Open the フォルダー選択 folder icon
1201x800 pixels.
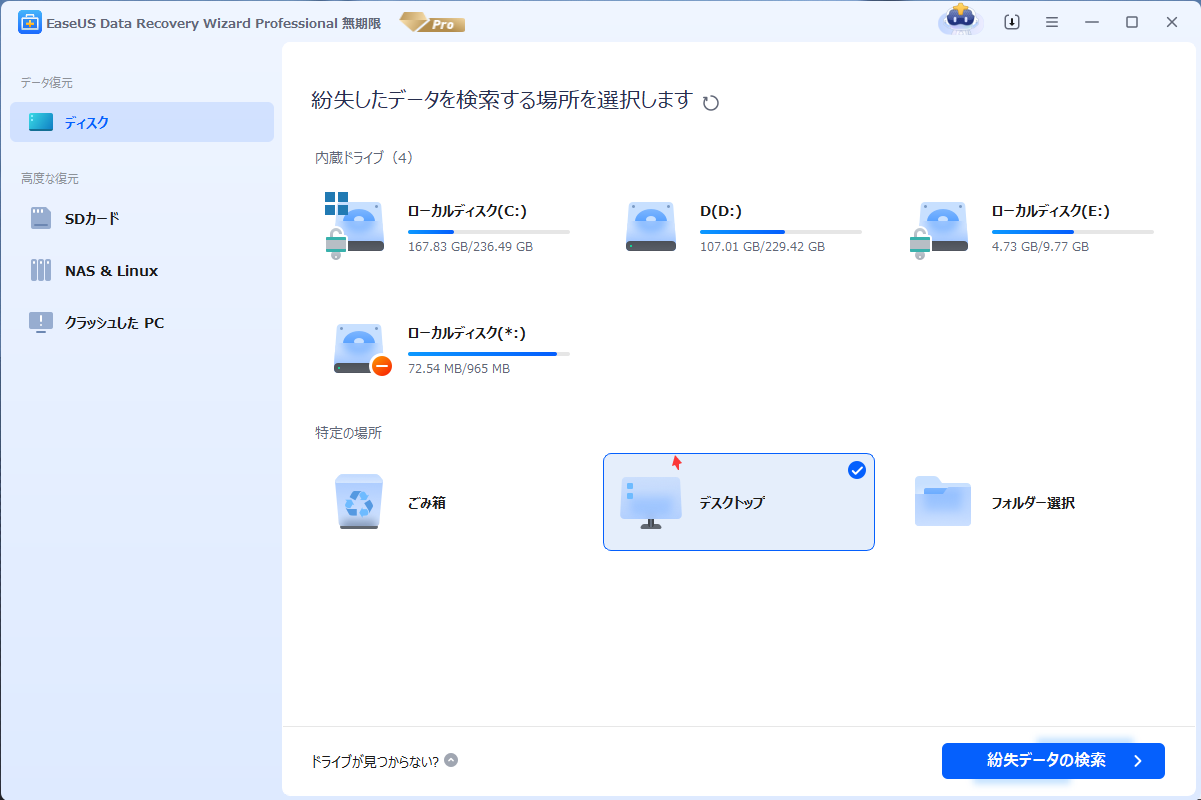click(x=942, y=502)
